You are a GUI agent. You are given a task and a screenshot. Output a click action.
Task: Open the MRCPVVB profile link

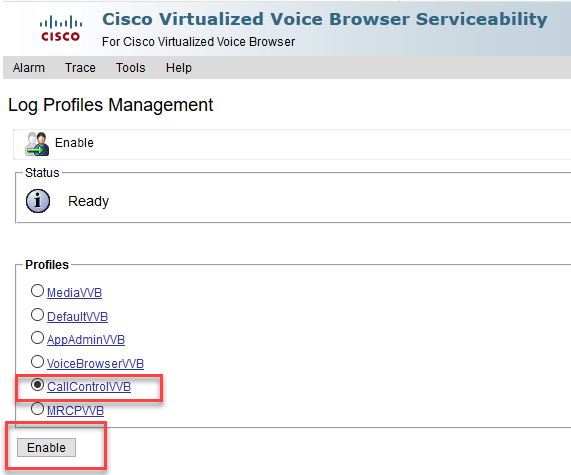[x=75, y=411]
